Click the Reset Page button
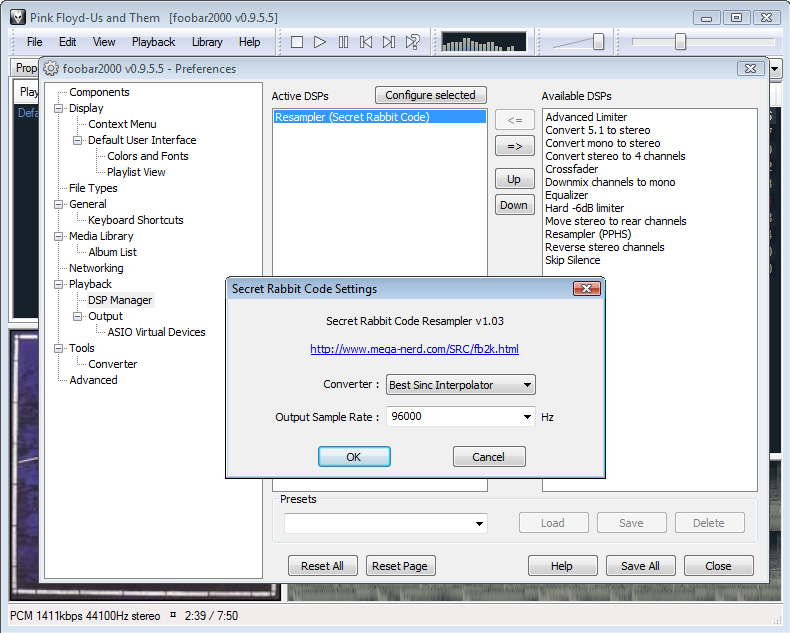Image resolution: width=790 pixels, height=633 pixels. click(400, 566)
